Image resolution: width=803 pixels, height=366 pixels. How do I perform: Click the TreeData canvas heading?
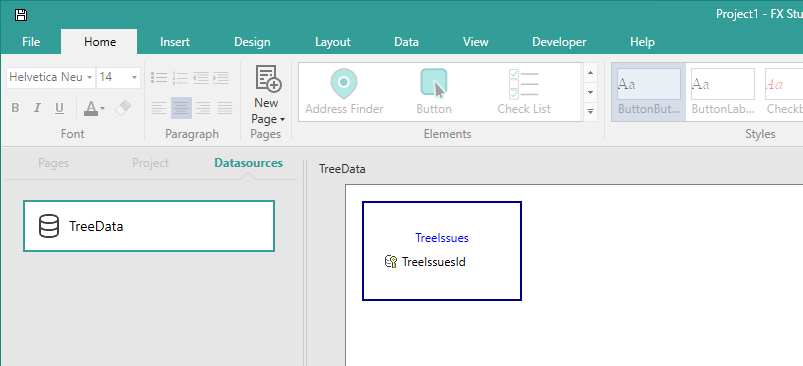(x=342, y=169)
